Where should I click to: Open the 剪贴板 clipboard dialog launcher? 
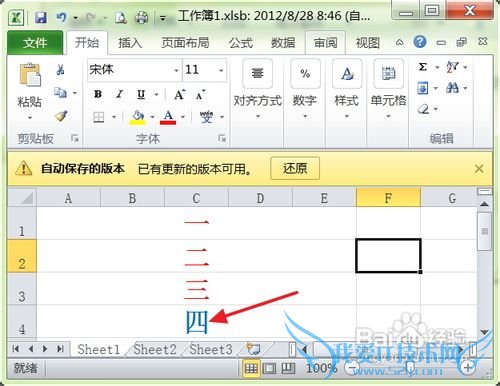(75, 138)
